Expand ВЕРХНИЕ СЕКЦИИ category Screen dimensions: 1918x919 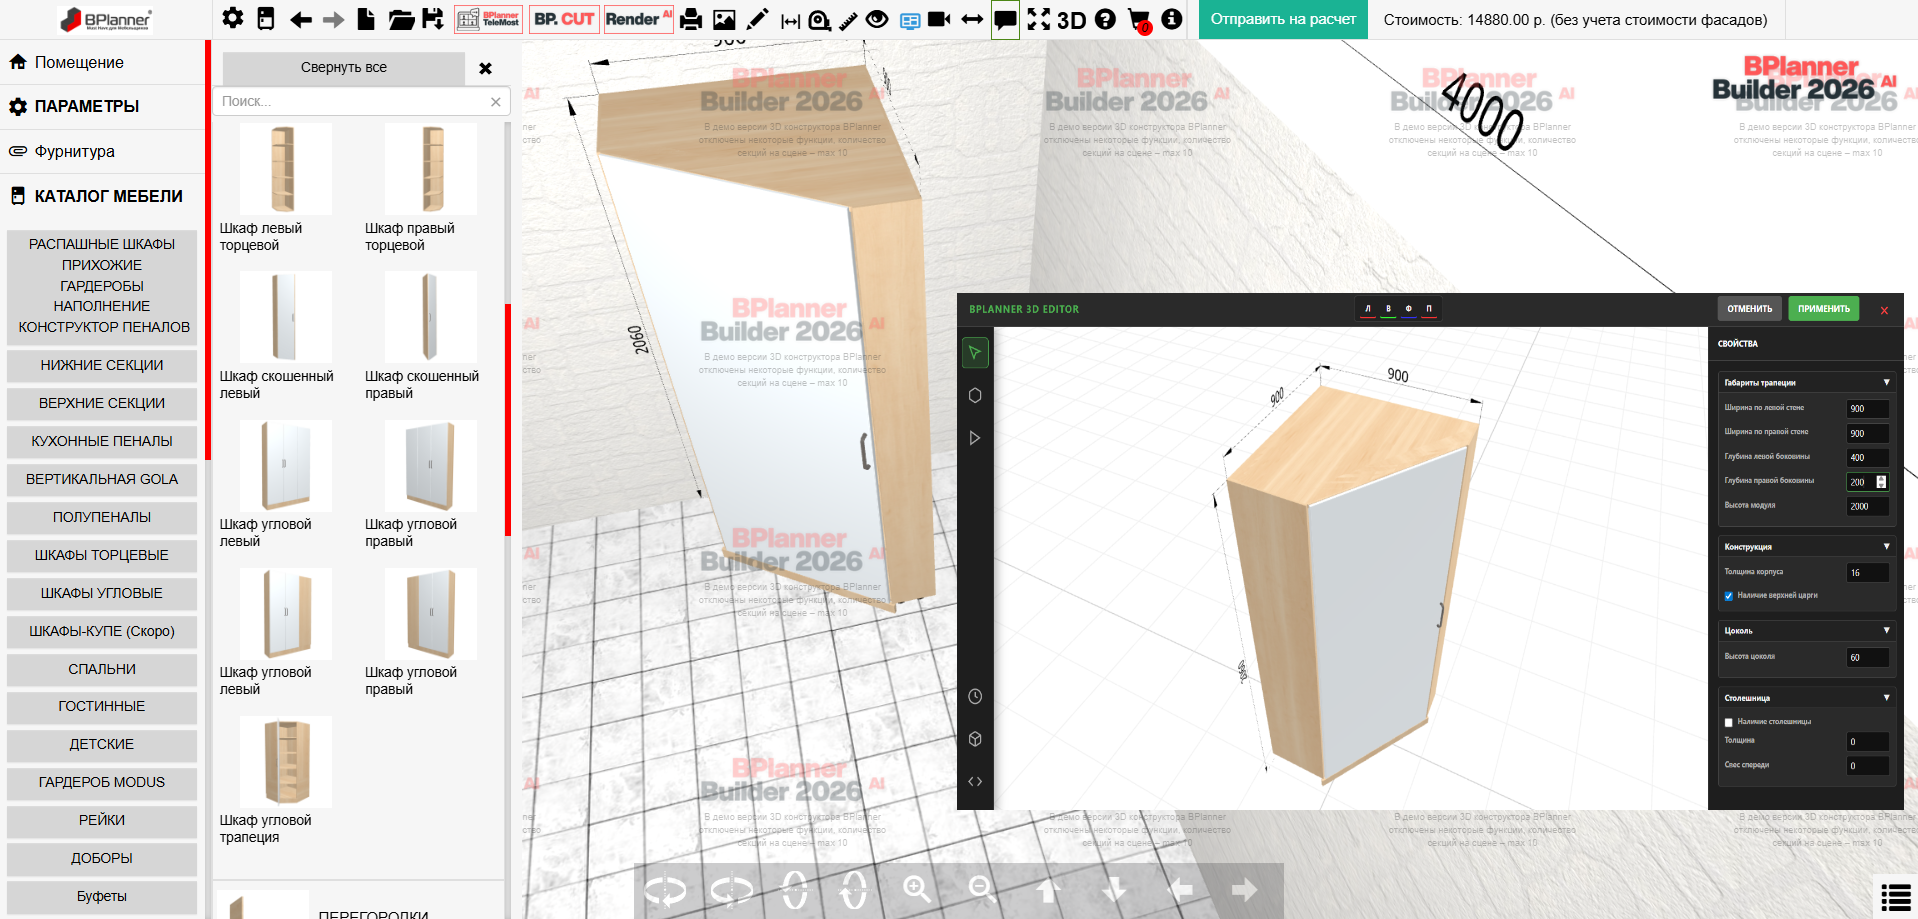102,403
